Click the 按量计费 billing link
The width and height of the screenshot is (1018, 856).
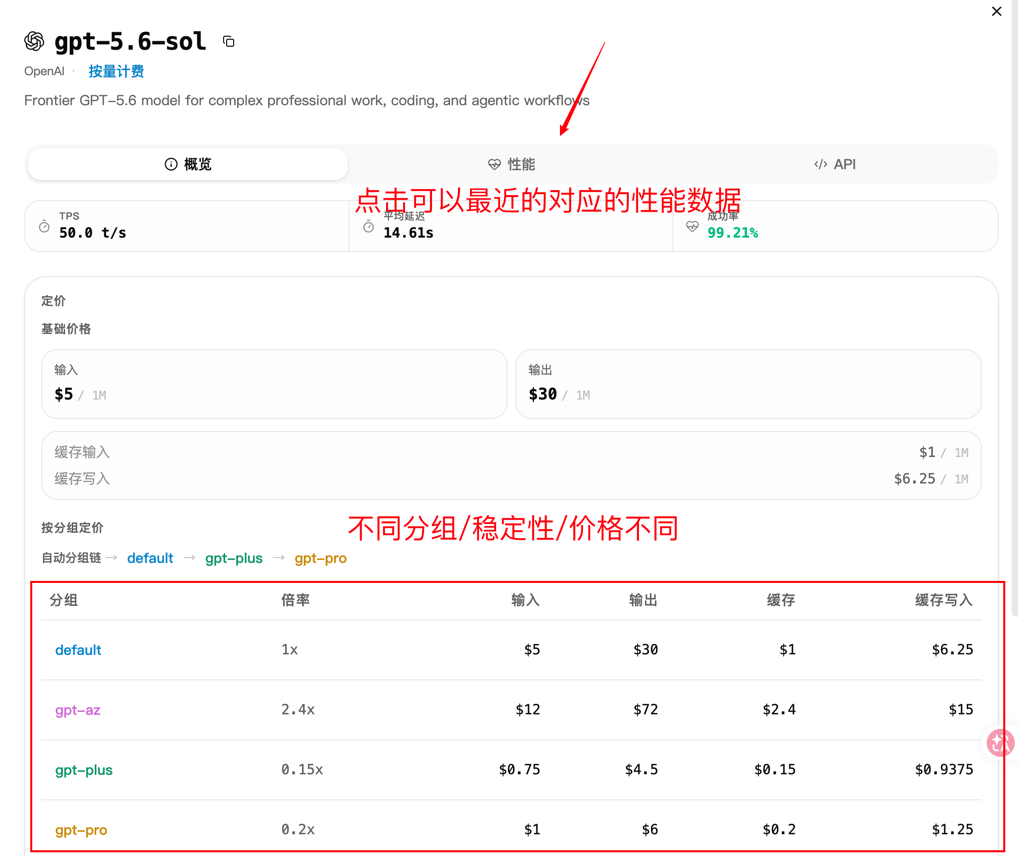116,71
